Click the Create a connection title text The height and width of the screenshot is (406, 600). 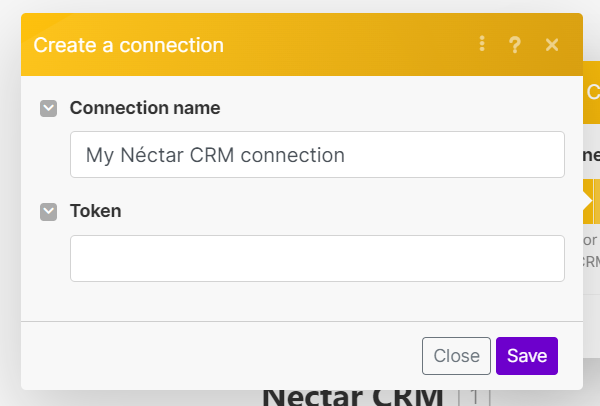(129, 45)
